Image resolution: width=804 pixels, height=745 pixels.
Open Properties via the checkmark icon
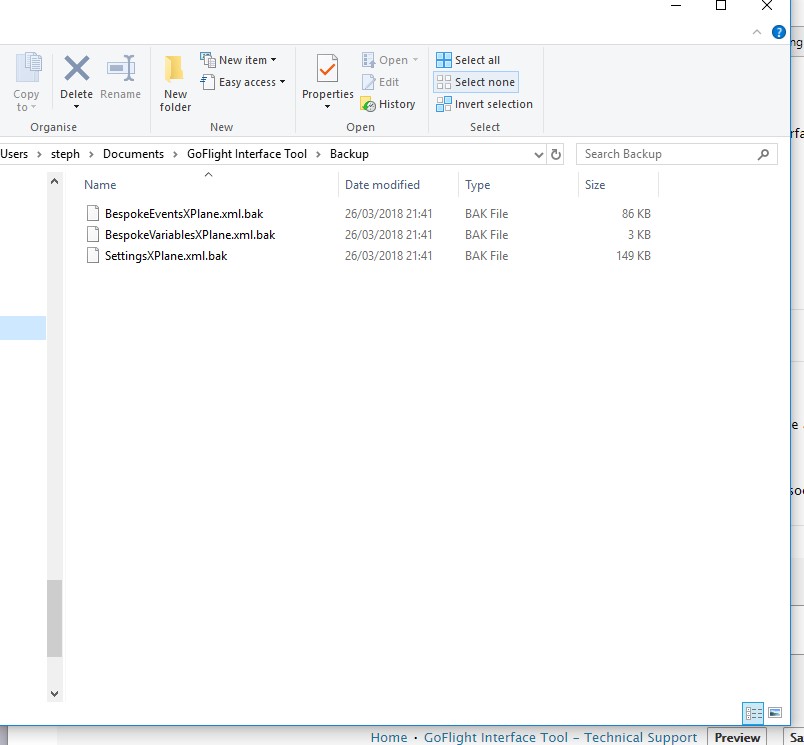coord(327,70)
